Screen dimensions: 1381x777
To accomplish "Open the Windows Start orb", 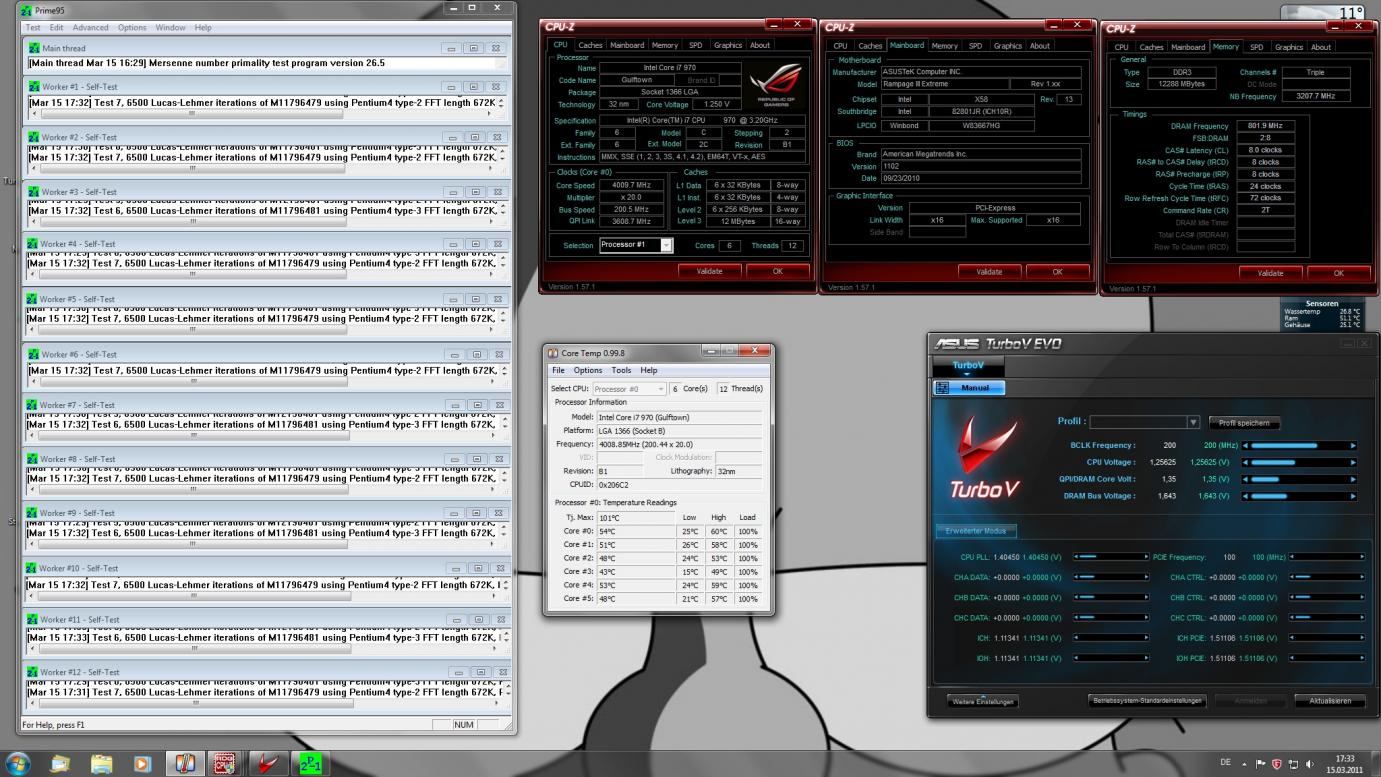I will coord(18,763).
